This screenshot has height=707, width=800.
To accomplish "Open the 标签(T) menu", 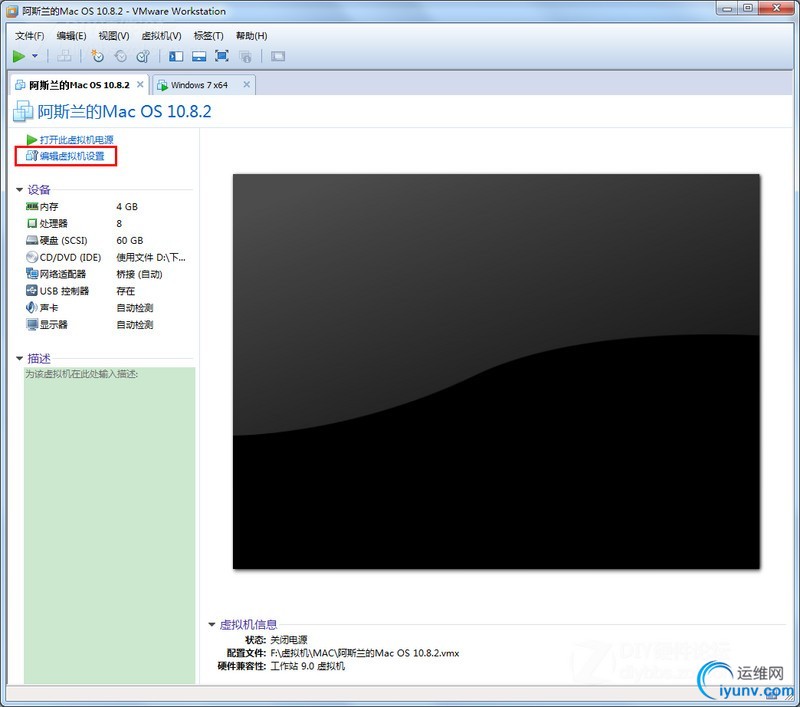I will click(209, 36).
